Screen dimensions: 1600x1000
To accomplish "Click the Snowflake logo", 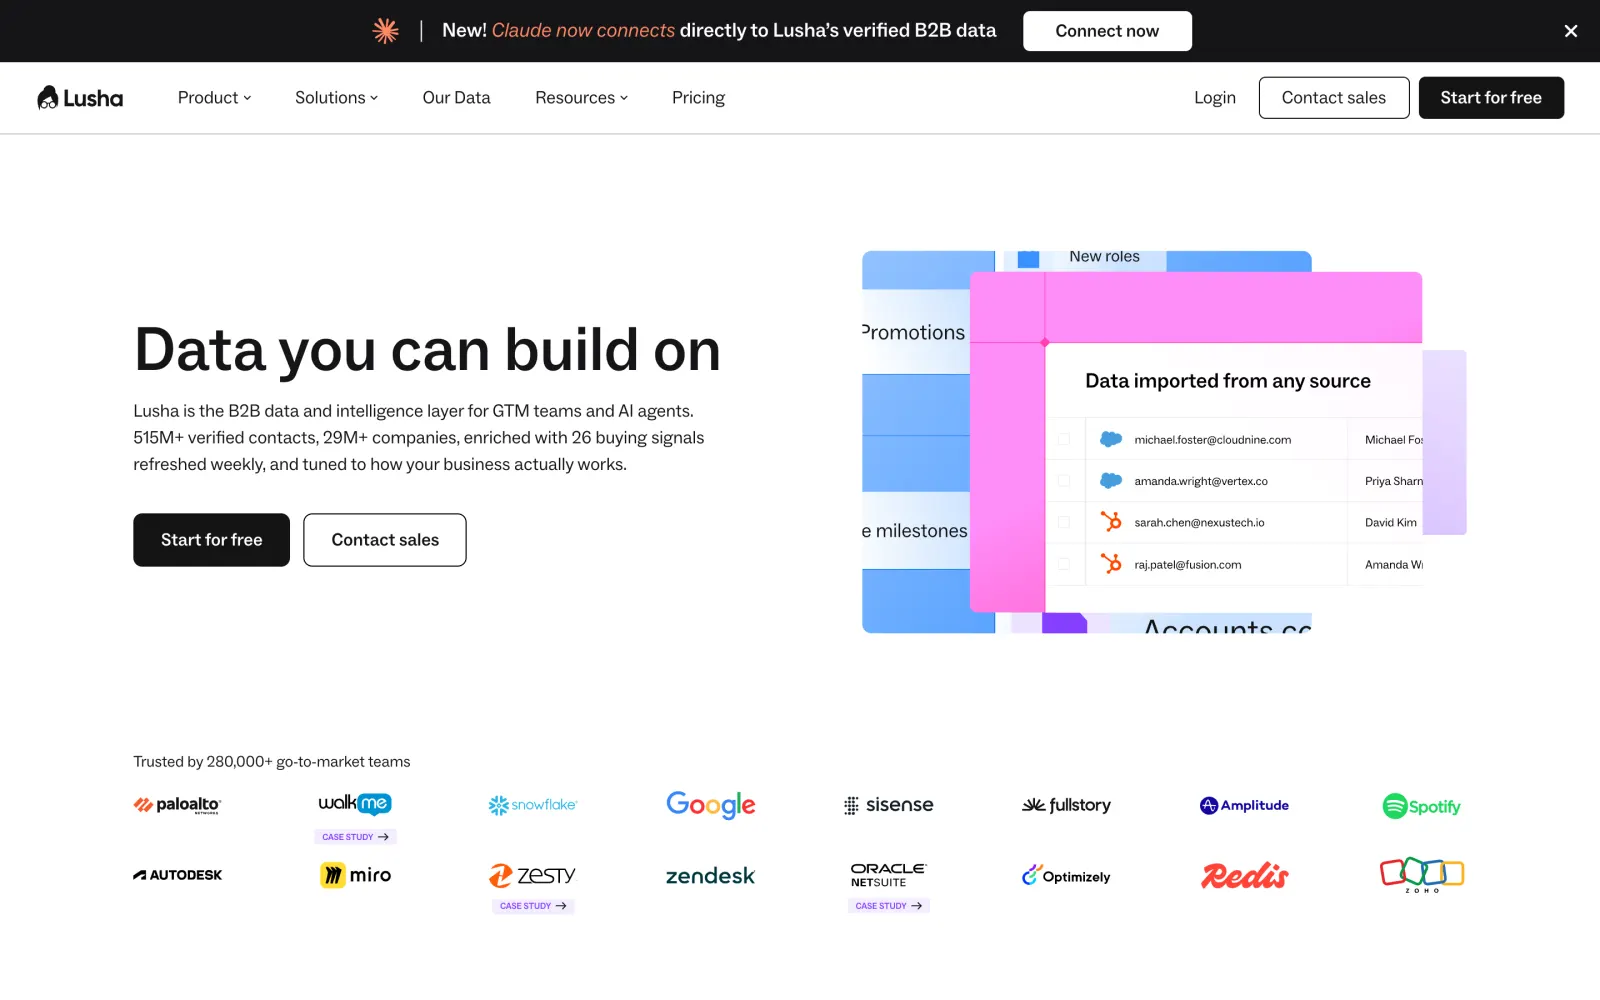I will 533,805.
